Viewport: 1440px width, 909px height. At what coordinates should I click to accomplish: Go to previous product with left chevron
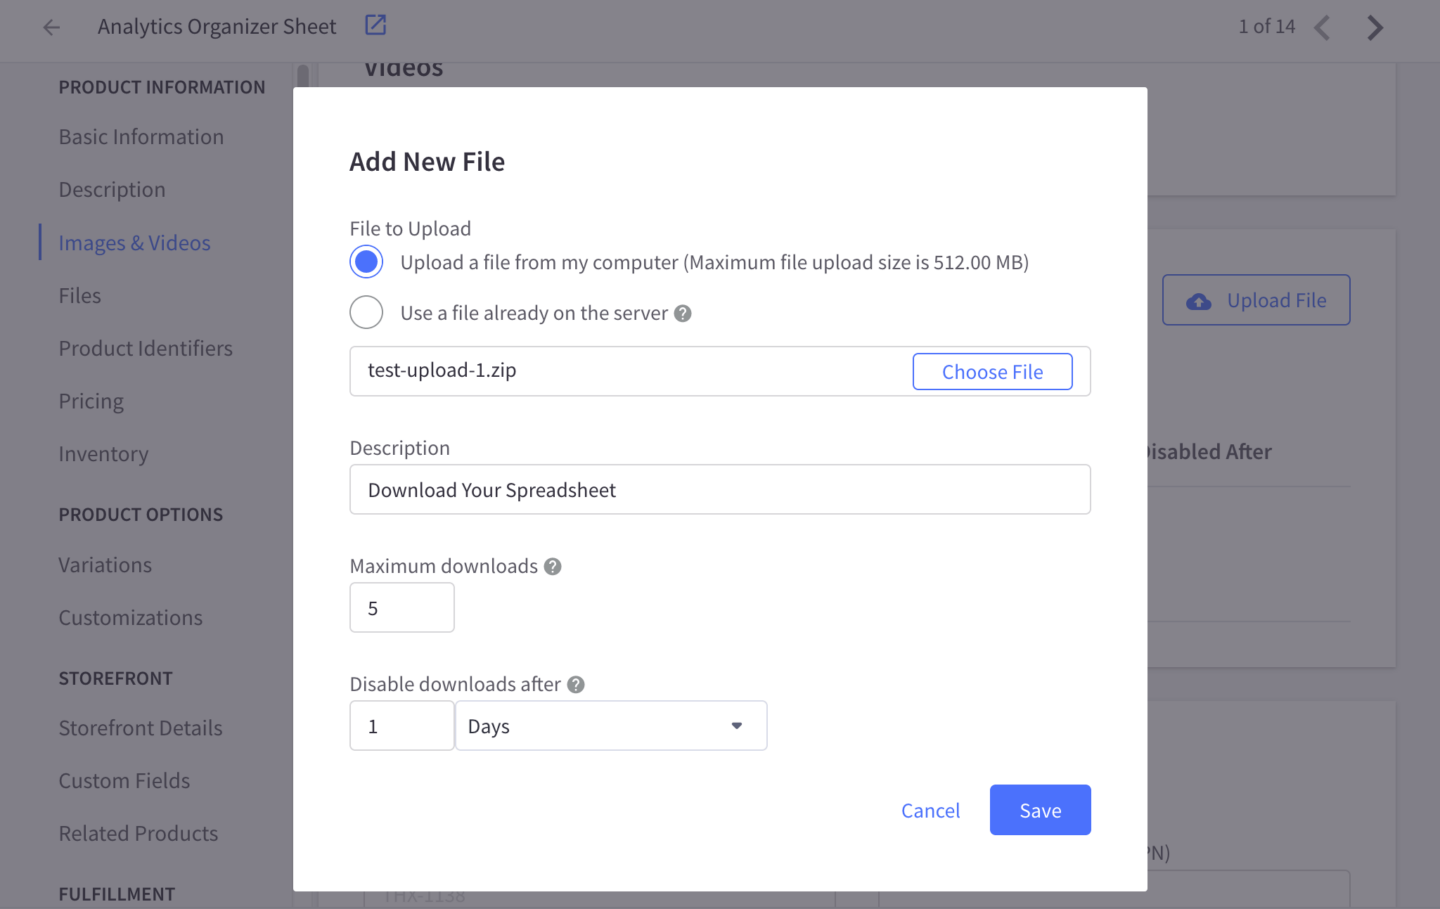(x=1322, y=27)
